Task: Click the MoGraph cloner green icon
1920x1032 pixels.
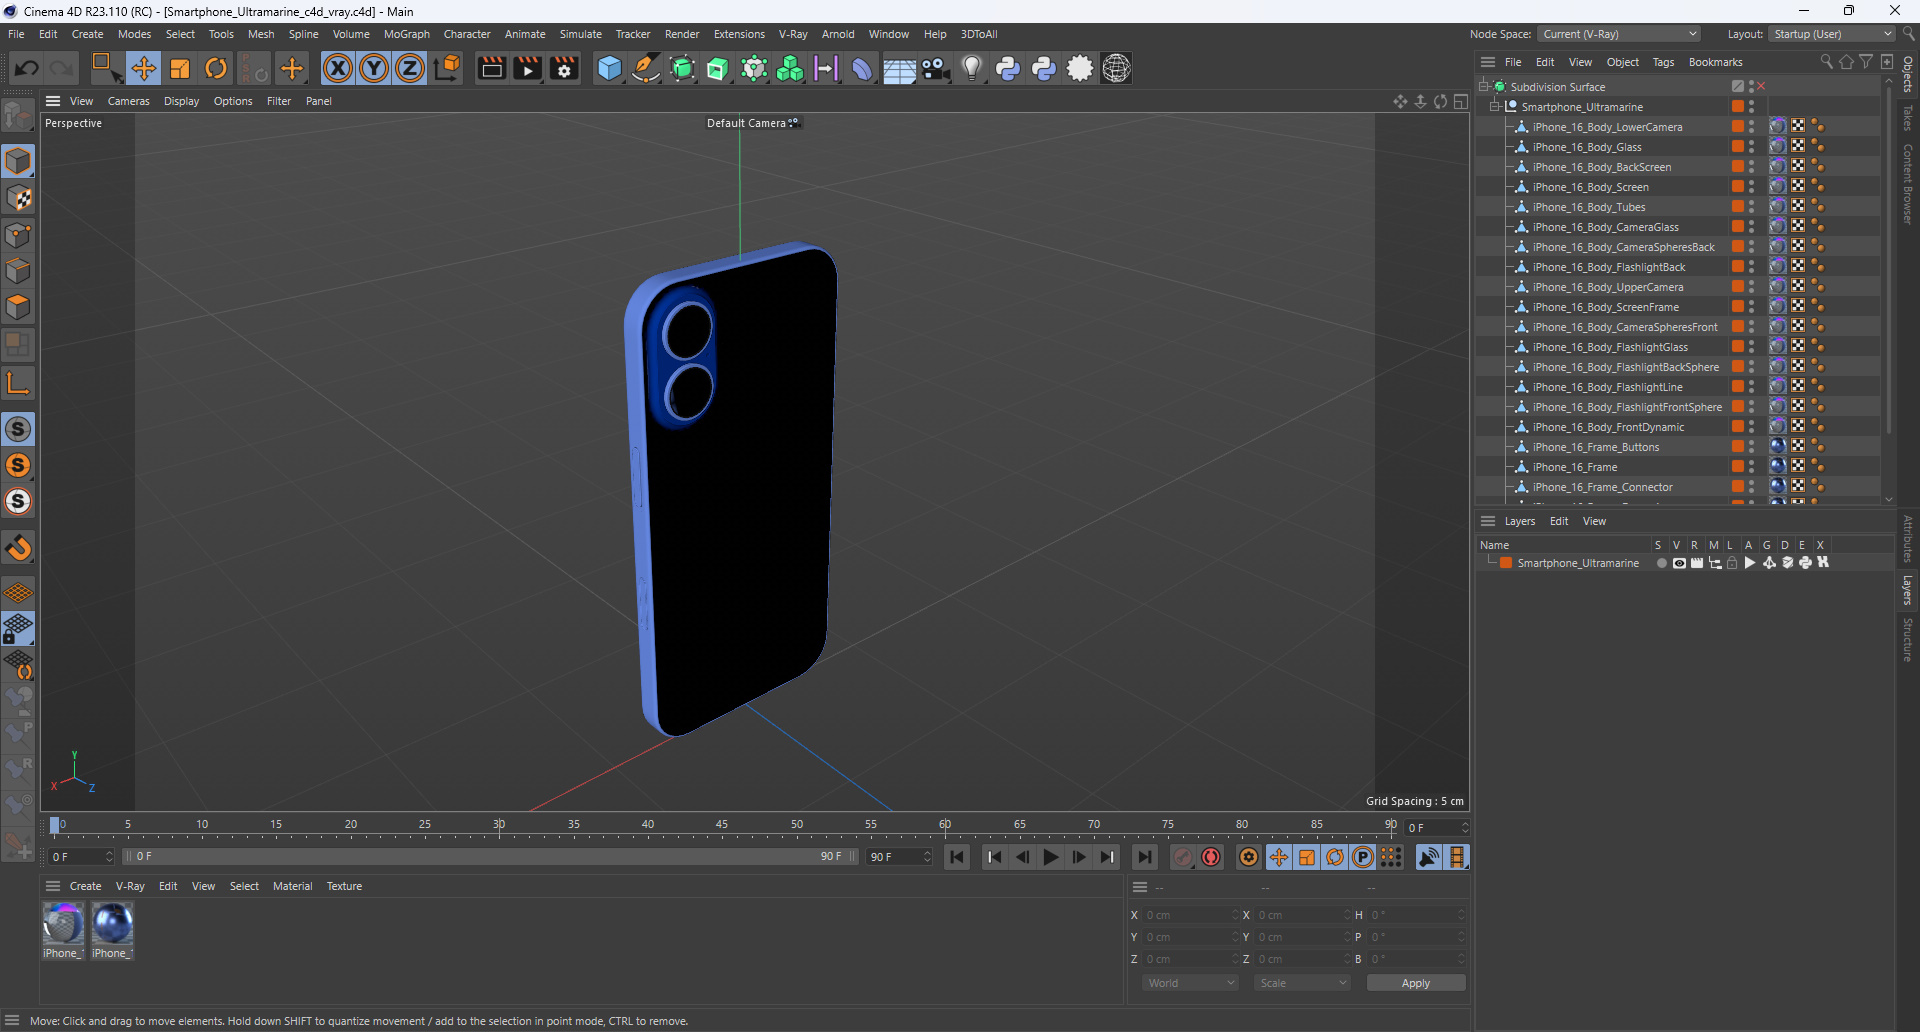Action: pos(790,68)
